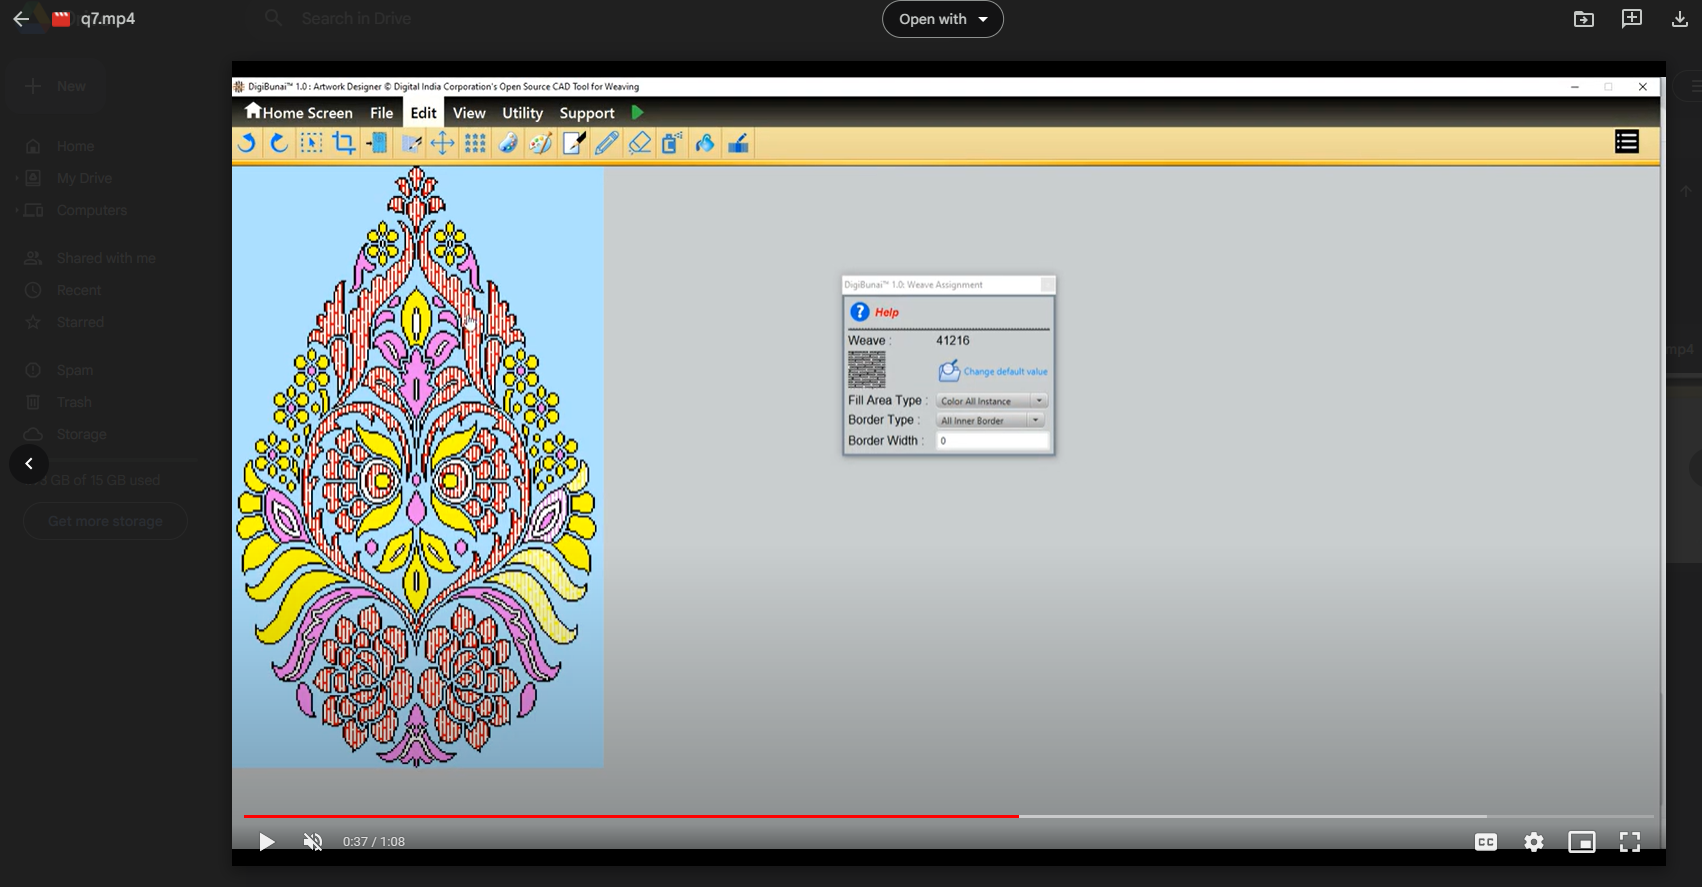Click the weave brush icon at toolbar end
Image resolution: width=1702 pixels, height=887 pixels.
(738, 143)
